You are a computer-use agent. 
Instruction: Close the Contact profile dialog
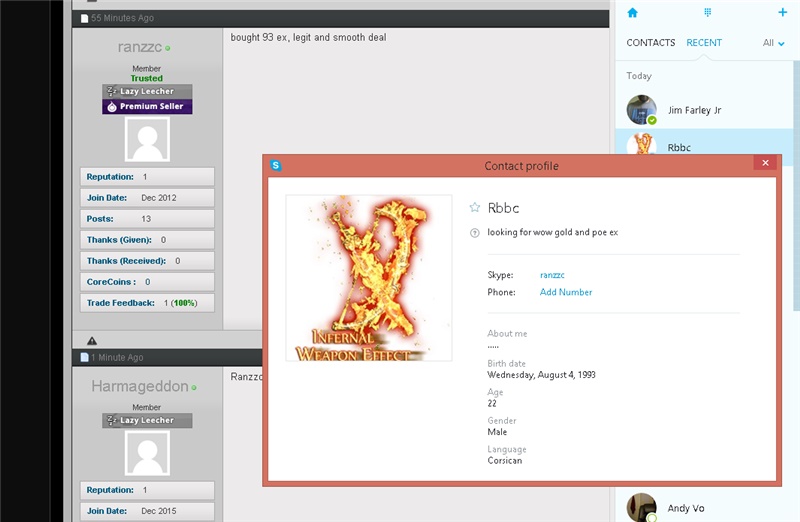pos(765,163)
